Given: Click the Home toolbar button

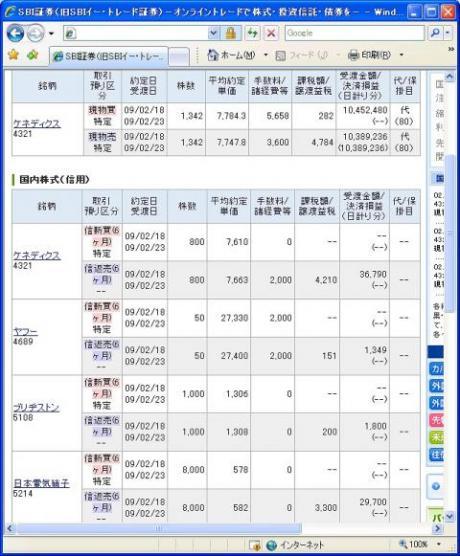Looking at the screenshot, I should [x=231, y=55].
